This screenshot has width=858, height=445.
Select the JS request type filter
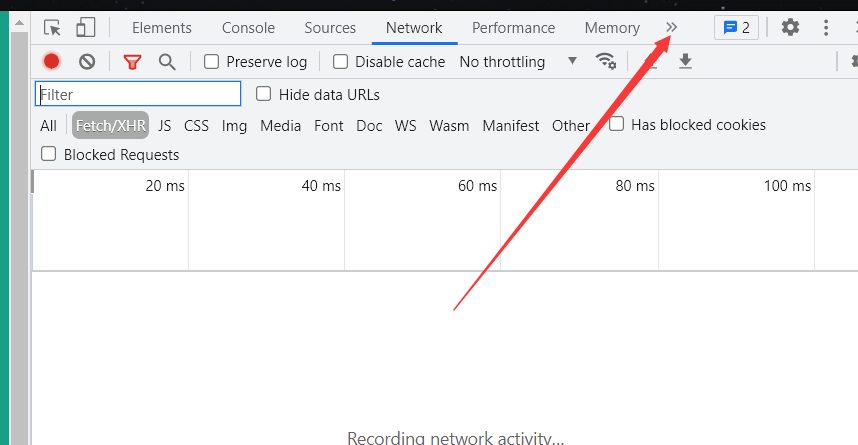click(x=164, y=126)
